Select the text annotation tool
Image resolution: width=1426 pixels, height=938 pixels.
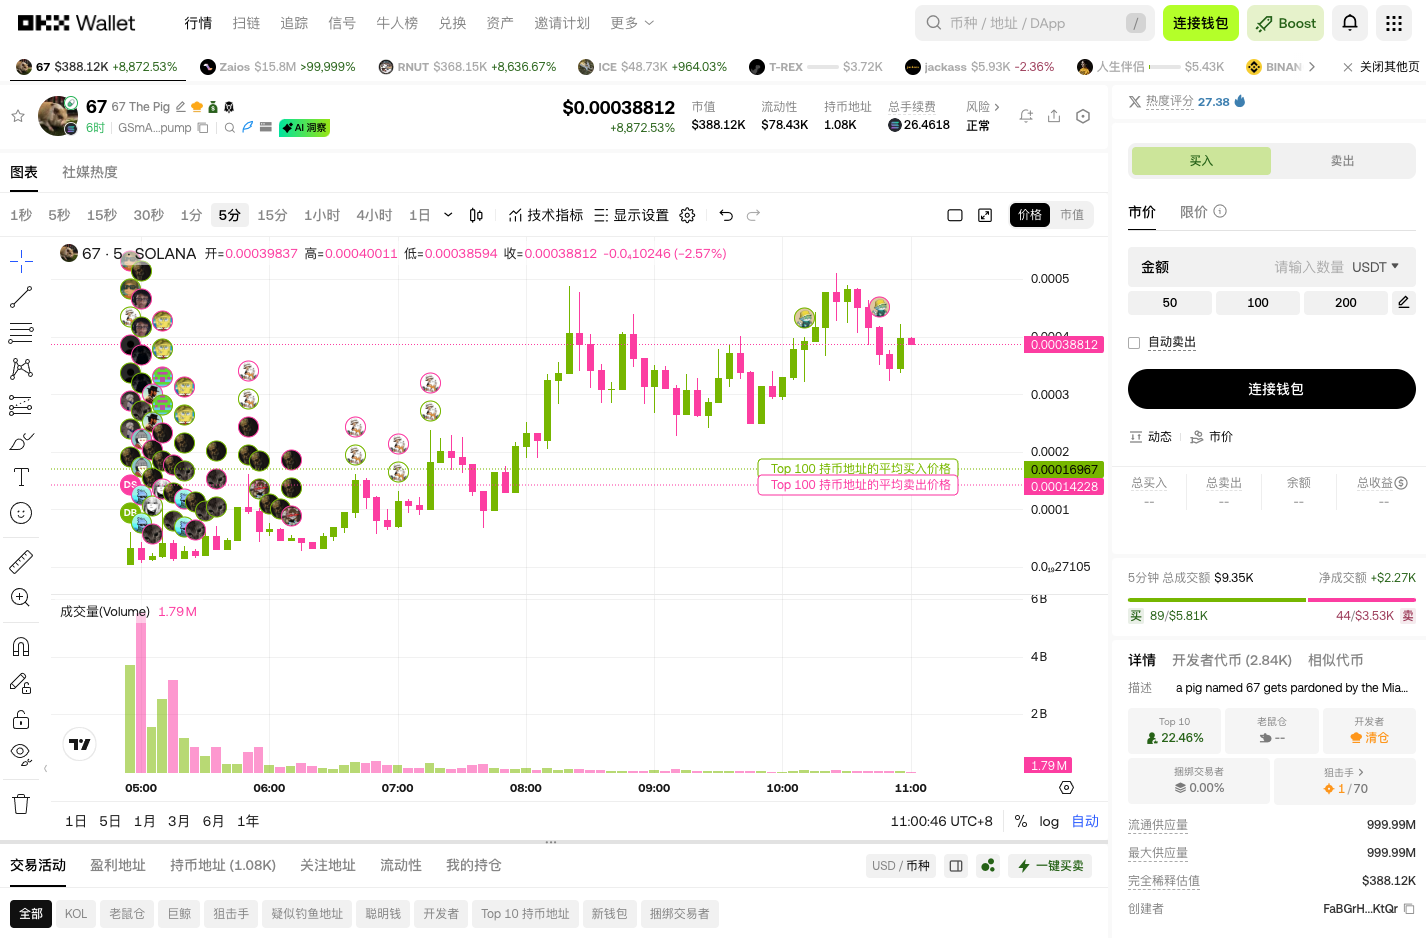pyautogui.click(x=21, y=477)
